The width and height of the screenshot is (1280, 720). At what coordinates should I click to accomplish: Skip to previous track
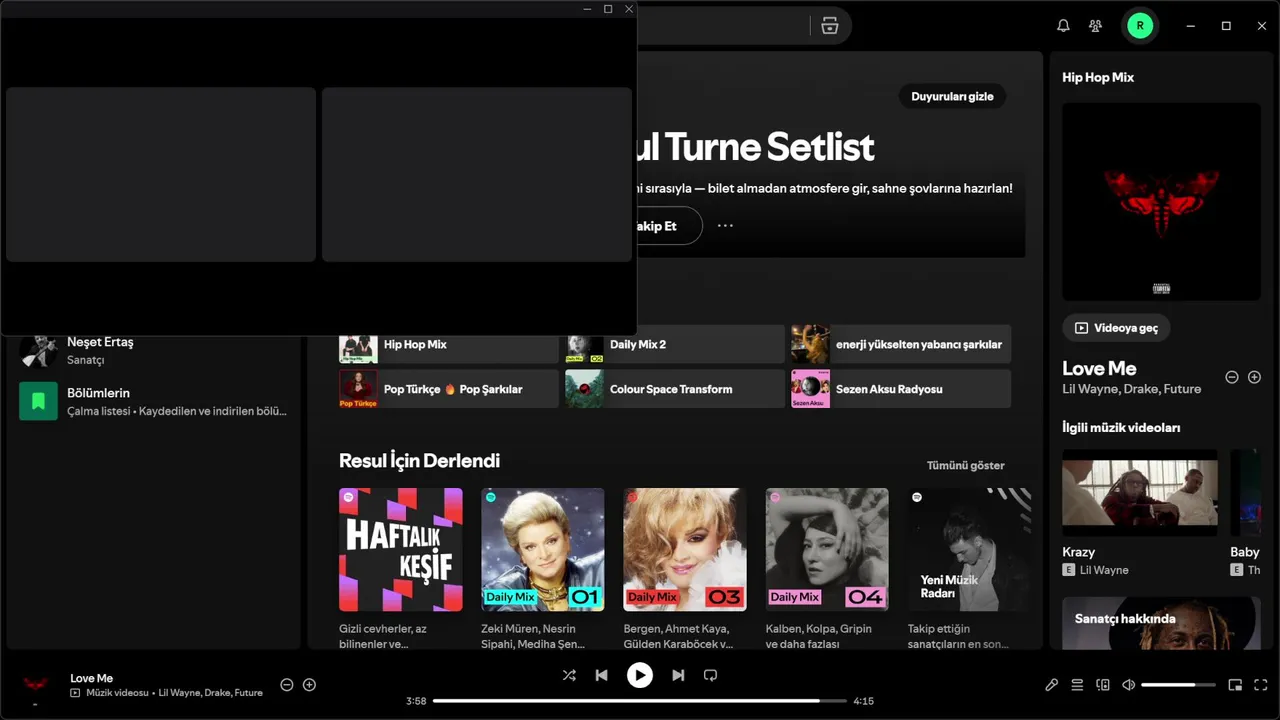click(601, 676)
